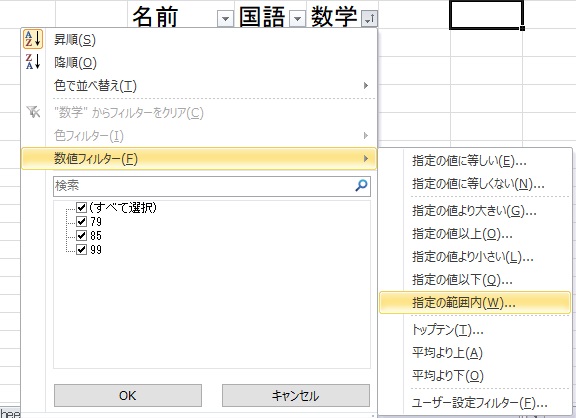This screenshot has height=418, width=576.
Task: Open the 国語 column filter dropdown
Action: 298,18
